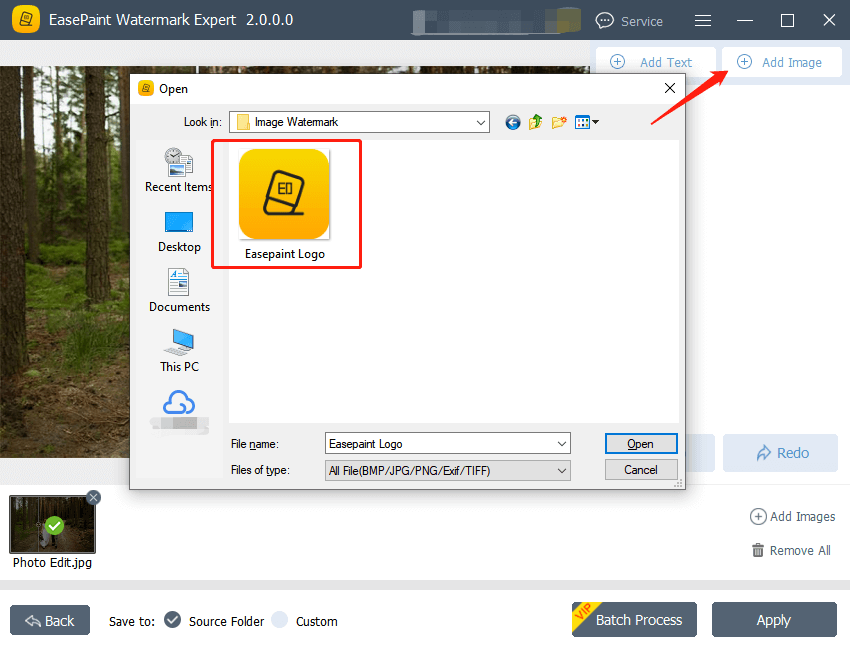
Task: Click the Apply button
Action: (x=774, y=620)
